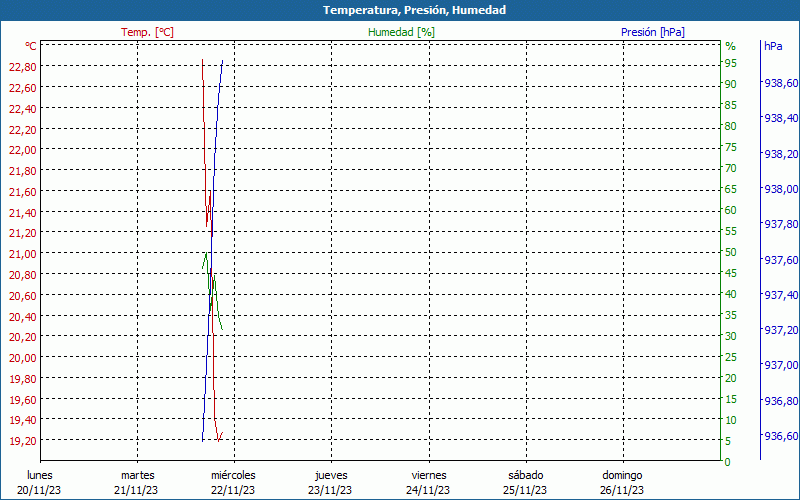Click the 21,60 temperature tick
800x500 pixels.
tap(23, 192)
